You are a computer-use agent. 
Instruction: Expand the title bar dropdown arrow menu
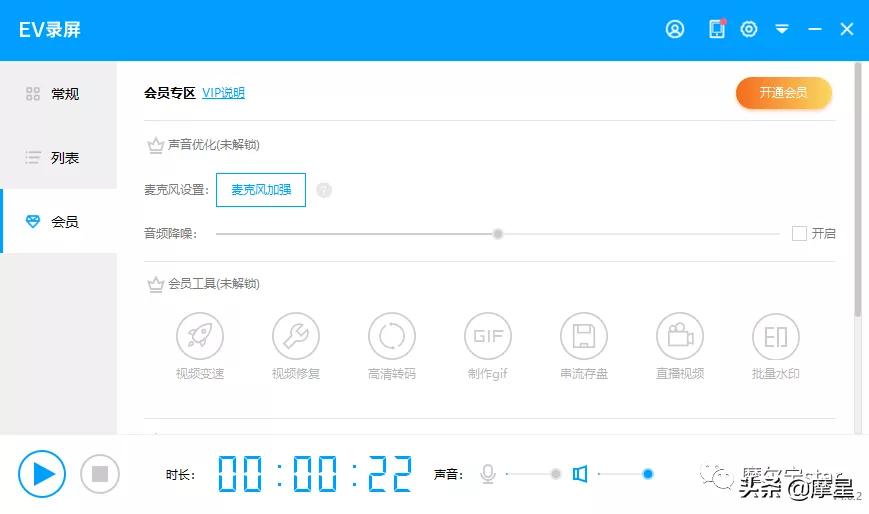[781, 29]
